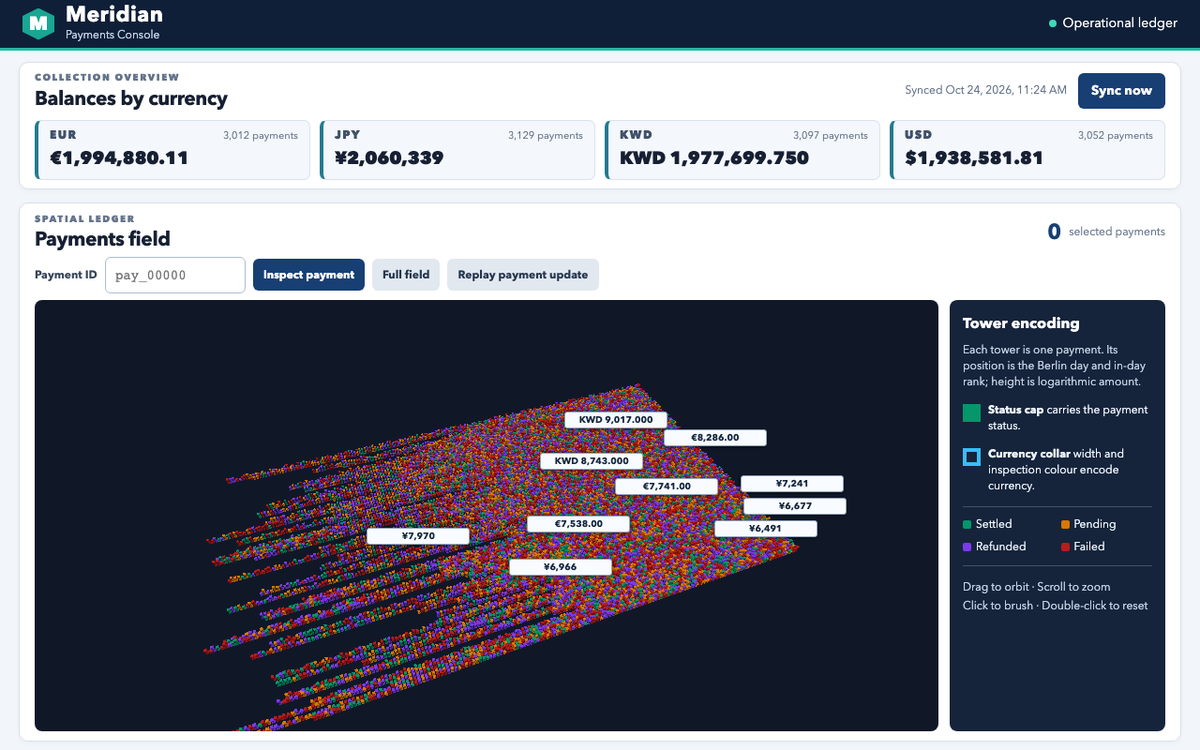1200x750 pixels.
Task: Open the KWD balance card
Action: coord(742,150)
